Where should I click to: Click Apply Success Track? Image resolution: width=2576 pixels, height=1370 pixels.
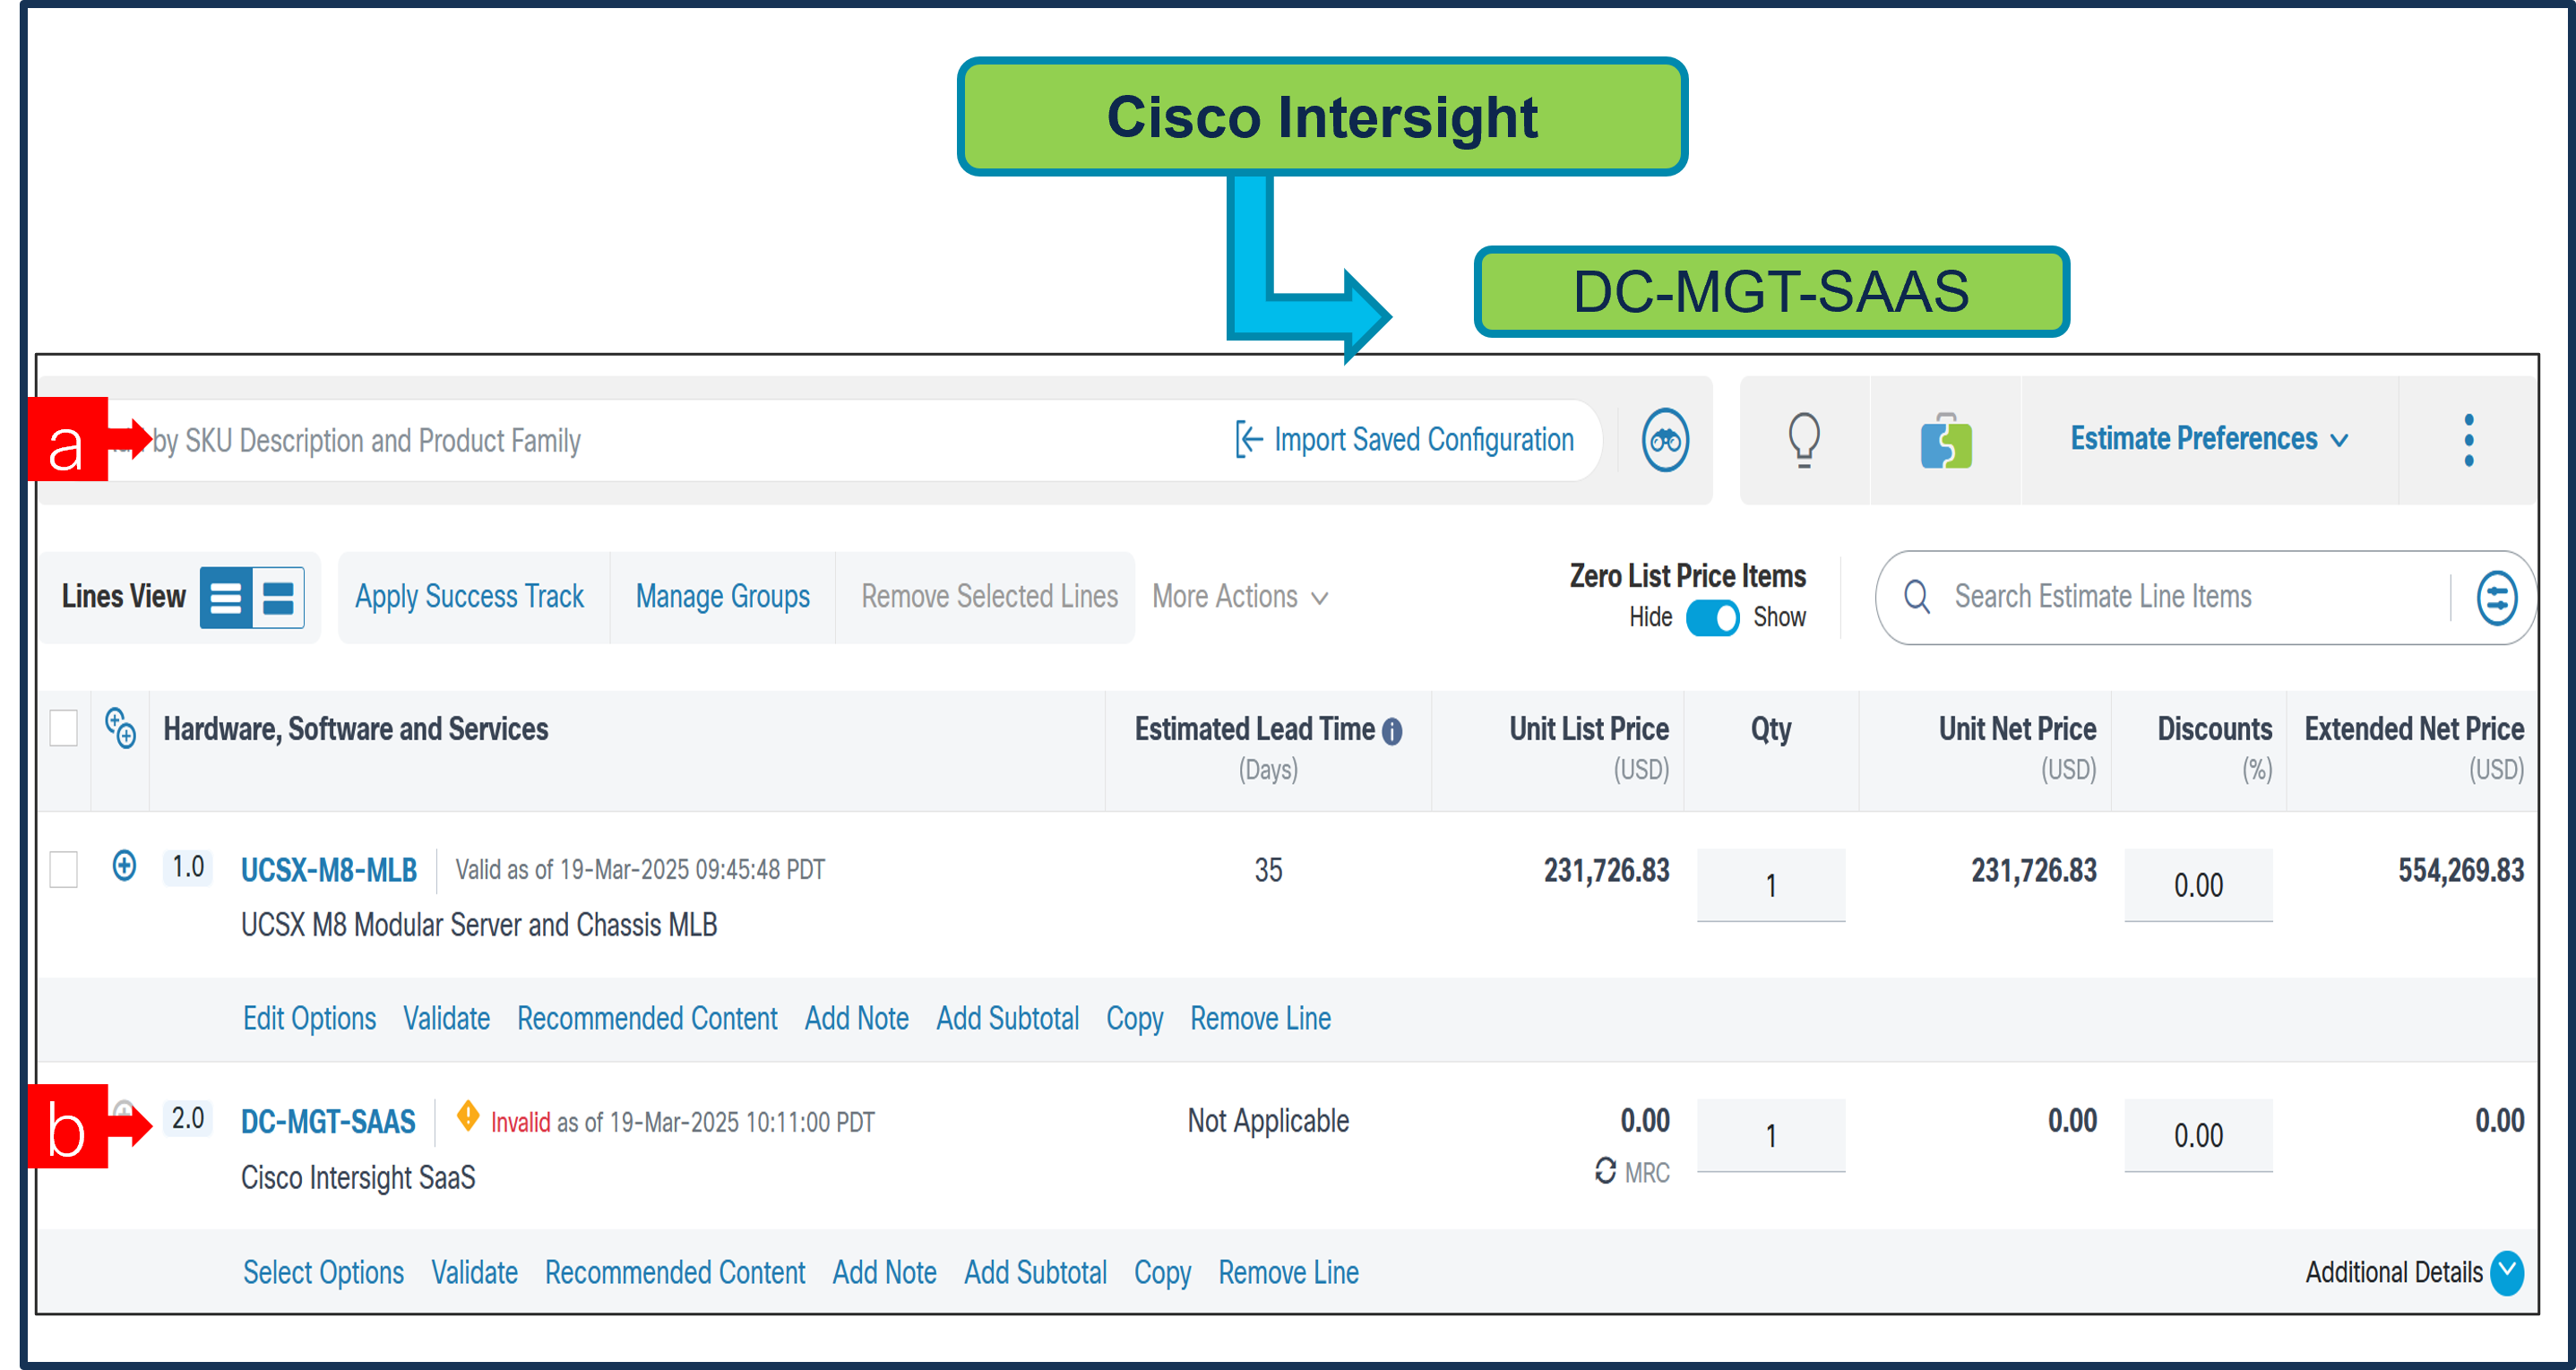(469, 596)
